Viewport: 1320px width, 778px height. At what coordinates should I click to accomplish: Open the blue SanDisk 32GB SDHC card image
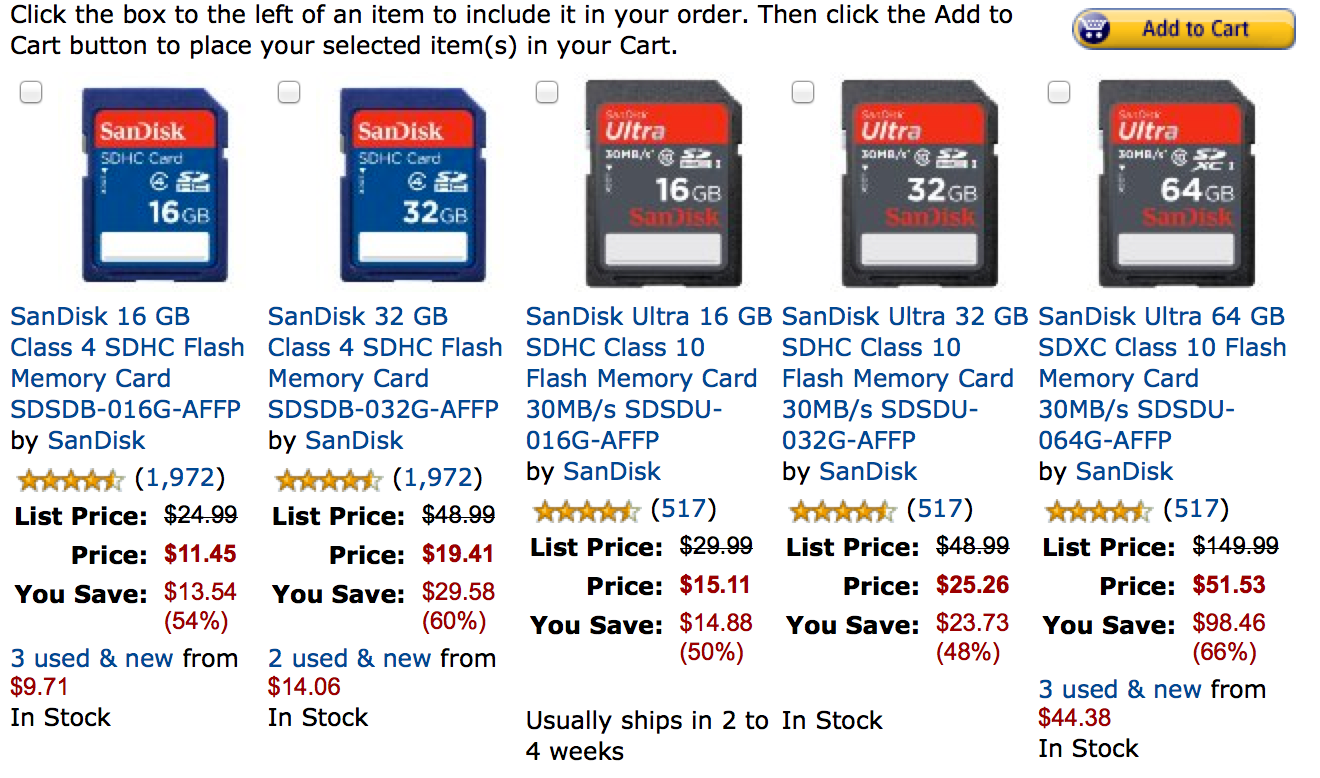413,186
